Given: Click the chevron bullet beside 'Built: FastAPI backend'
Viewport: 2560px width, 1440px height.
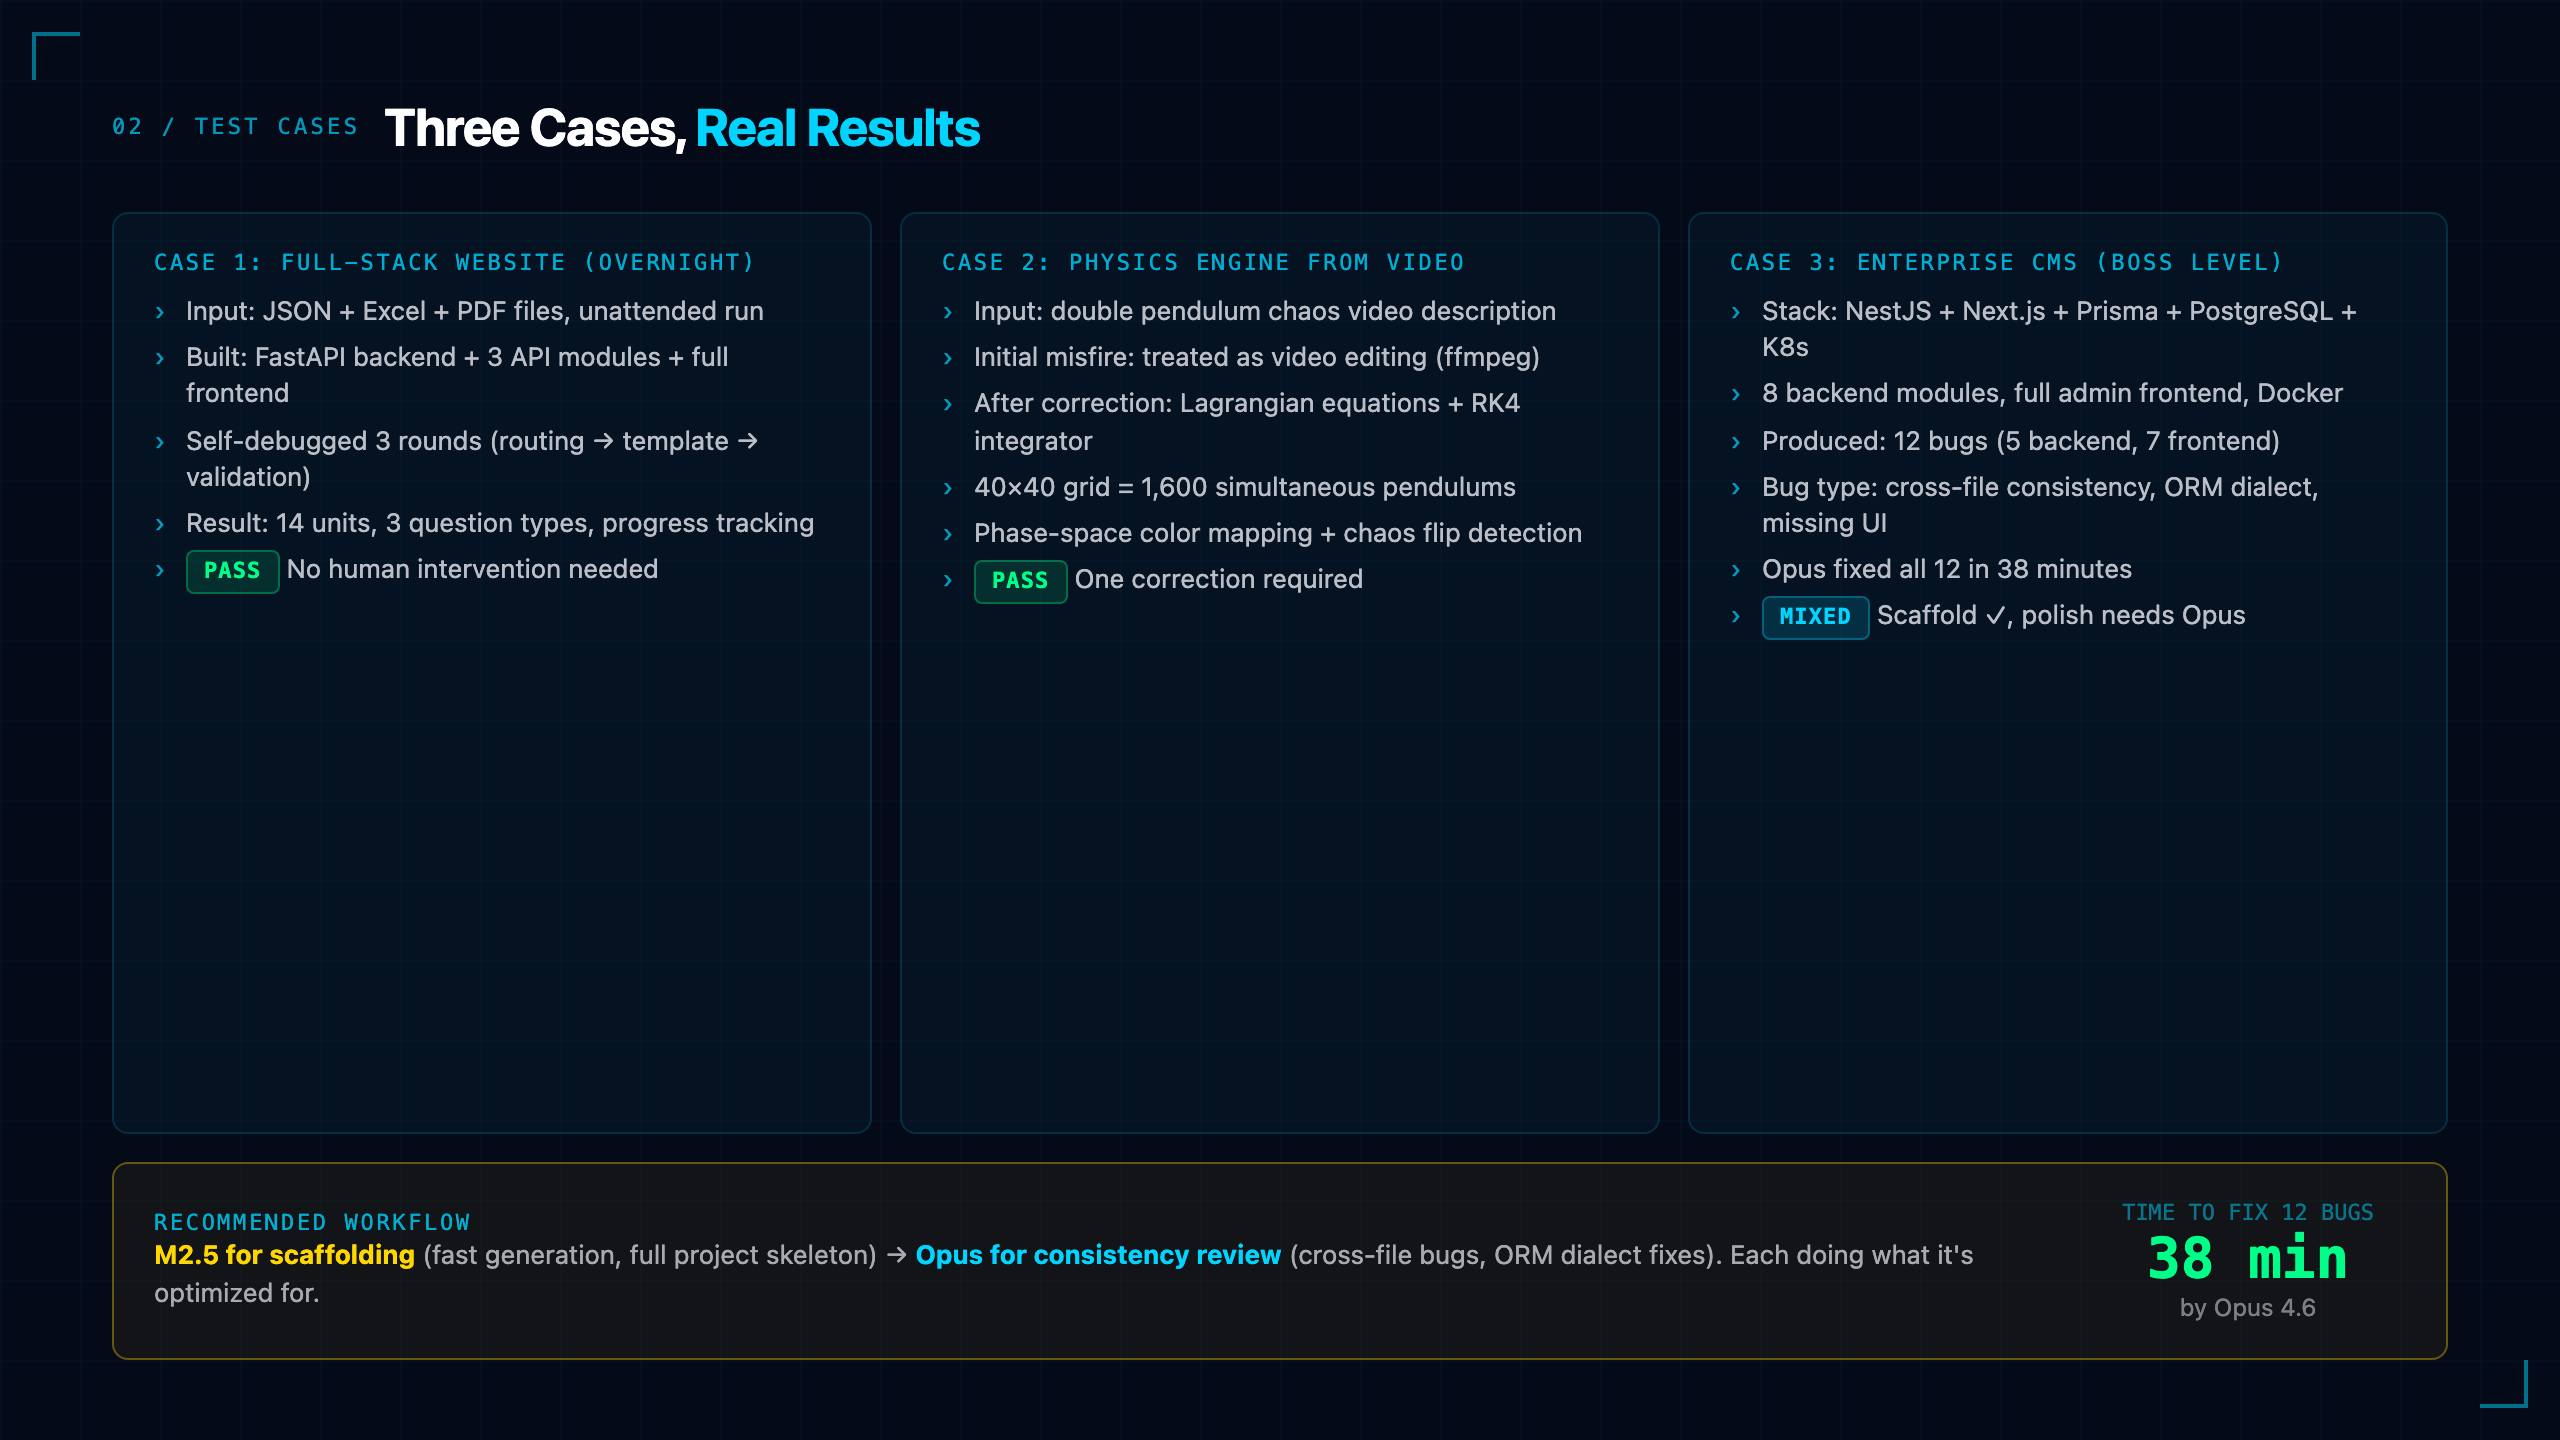Looking at the screenshot, I should coord(160,358).
